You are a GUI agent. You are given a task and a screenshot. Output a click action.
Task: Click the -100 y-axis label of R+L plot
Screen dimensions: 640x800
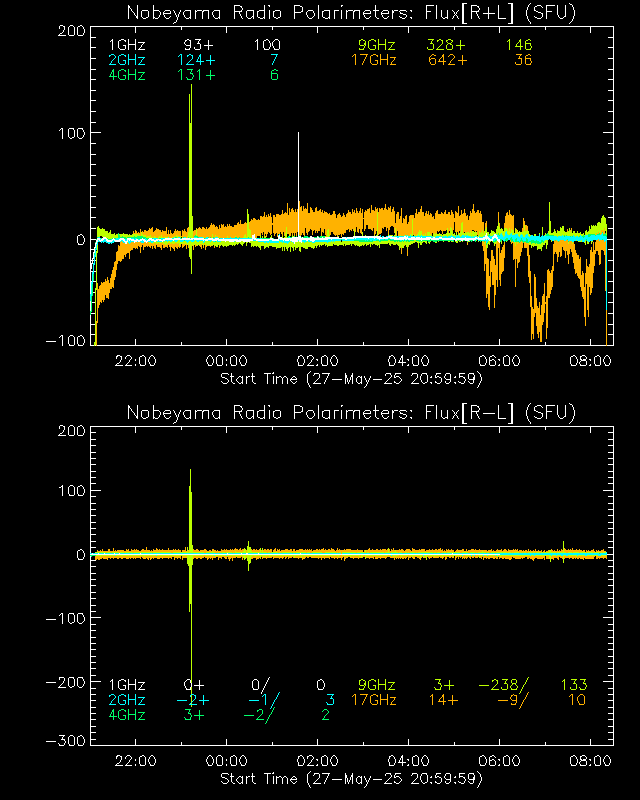point(66,340)
